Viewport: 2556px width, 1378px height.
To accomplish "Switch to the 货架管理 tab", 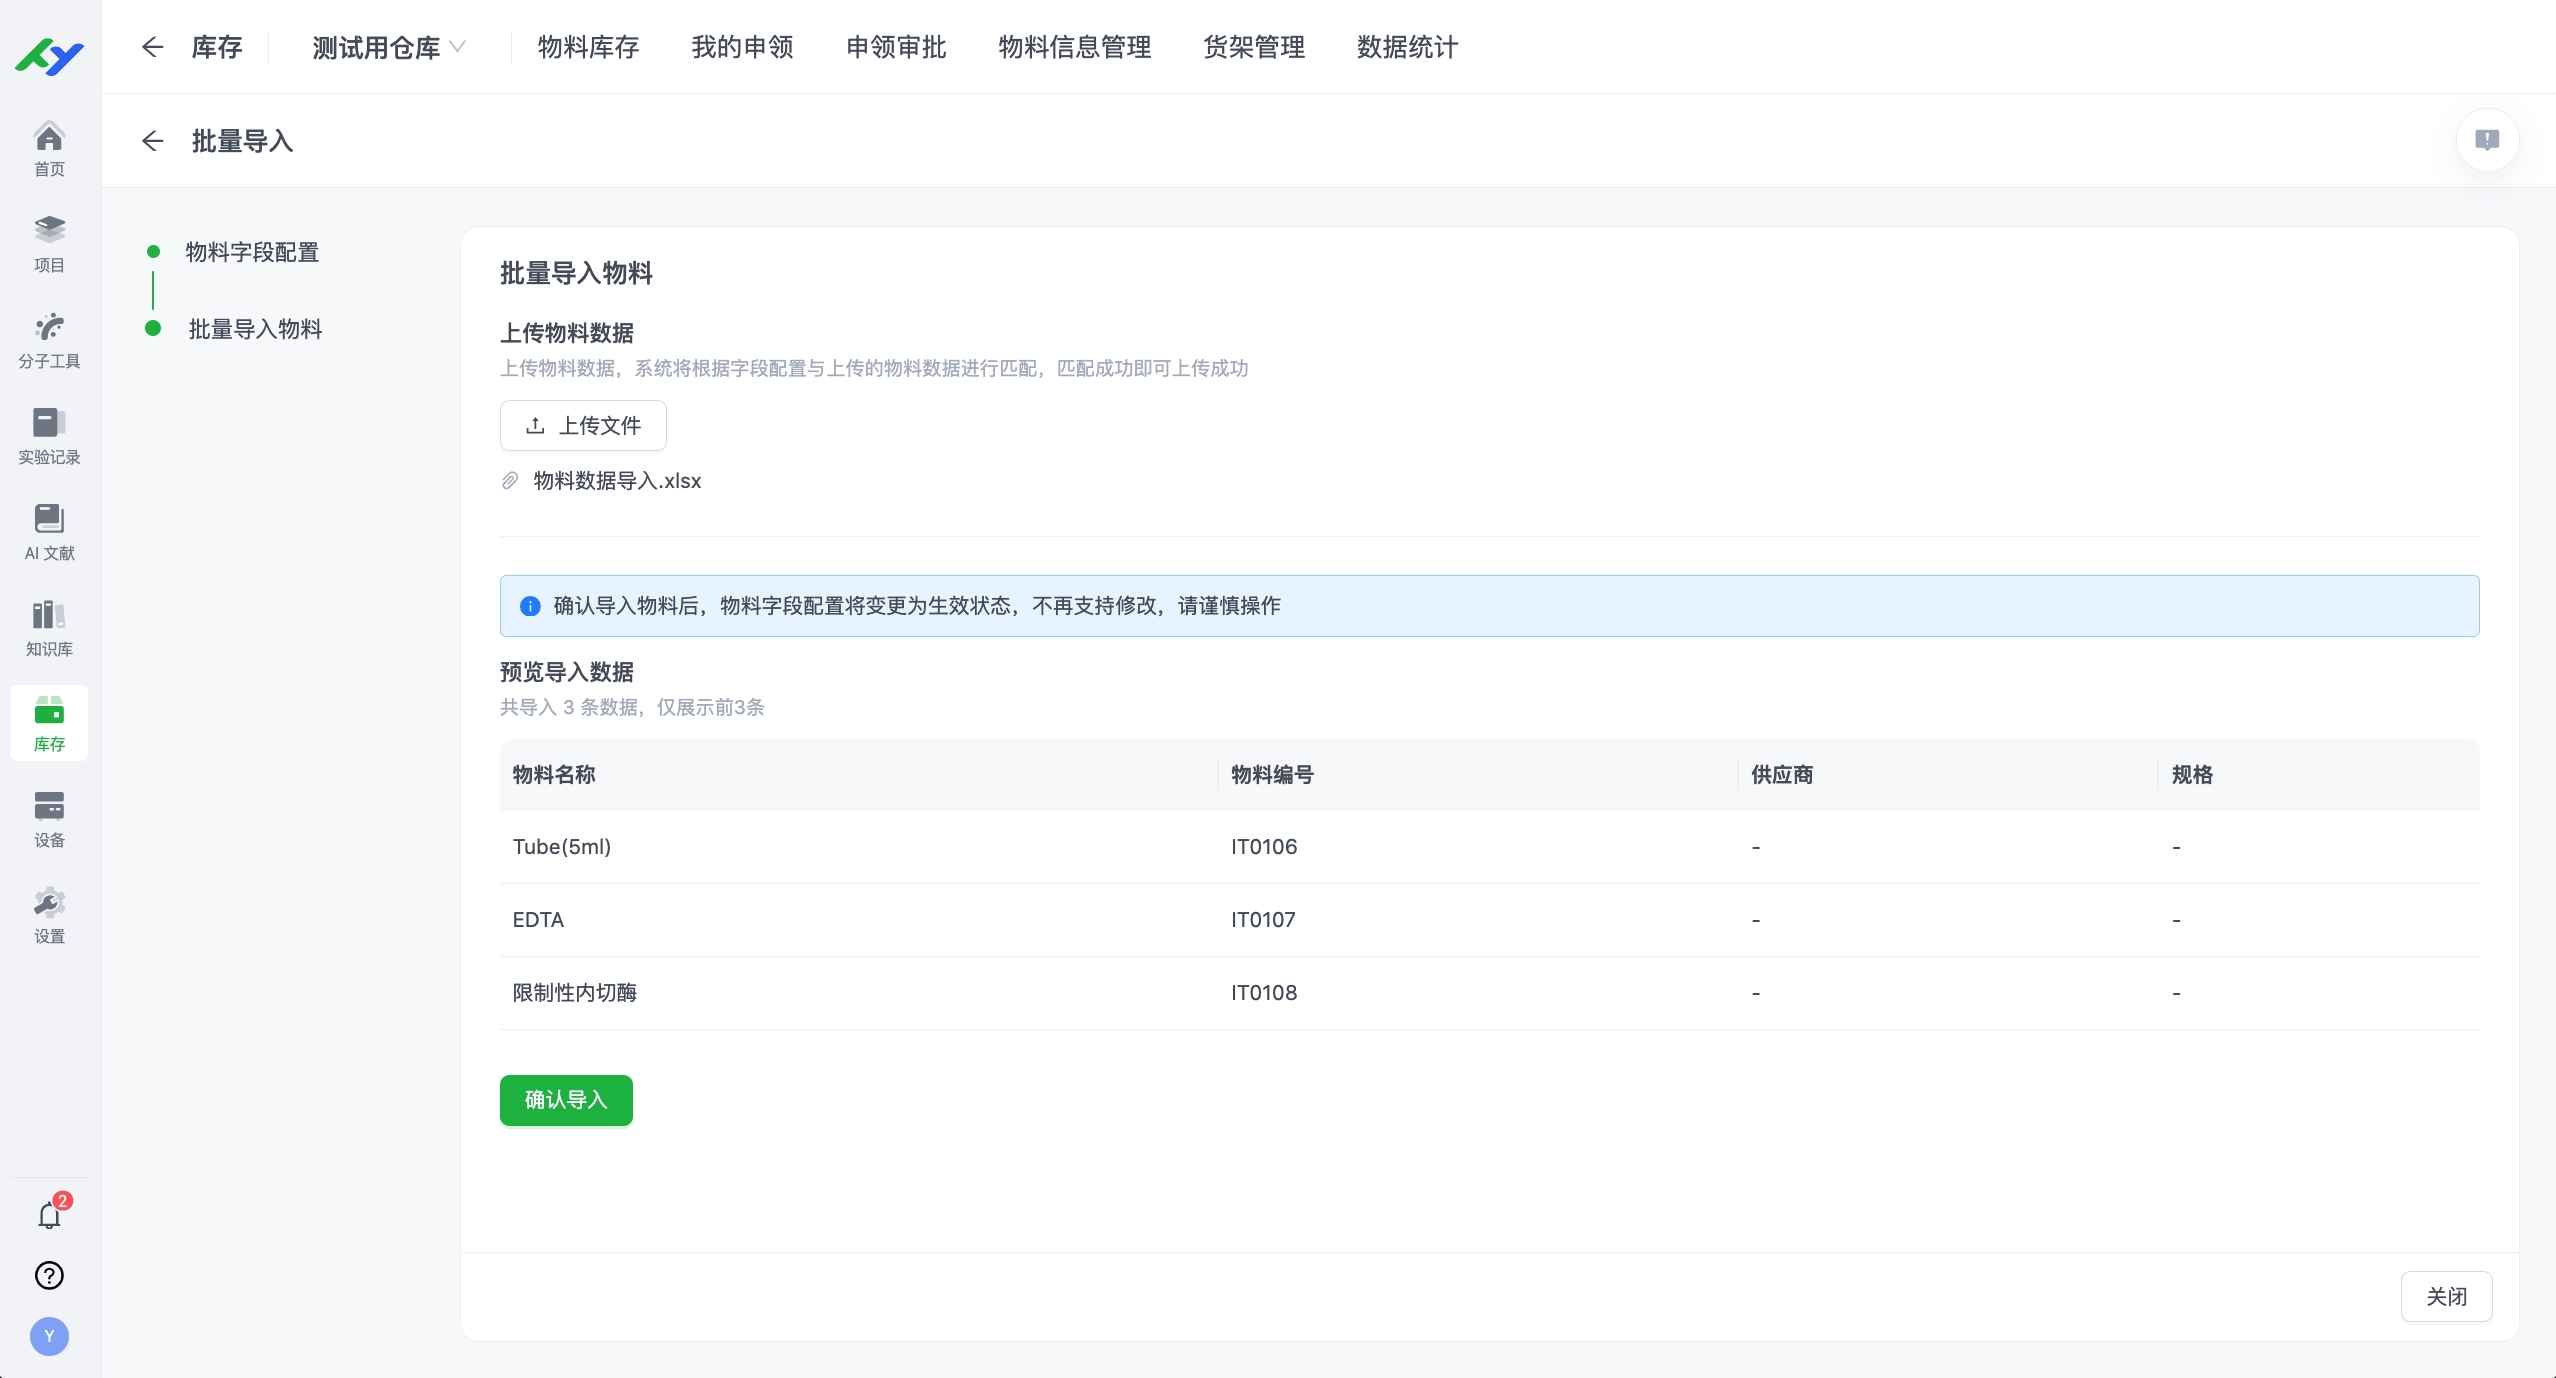I will 1253,47.
